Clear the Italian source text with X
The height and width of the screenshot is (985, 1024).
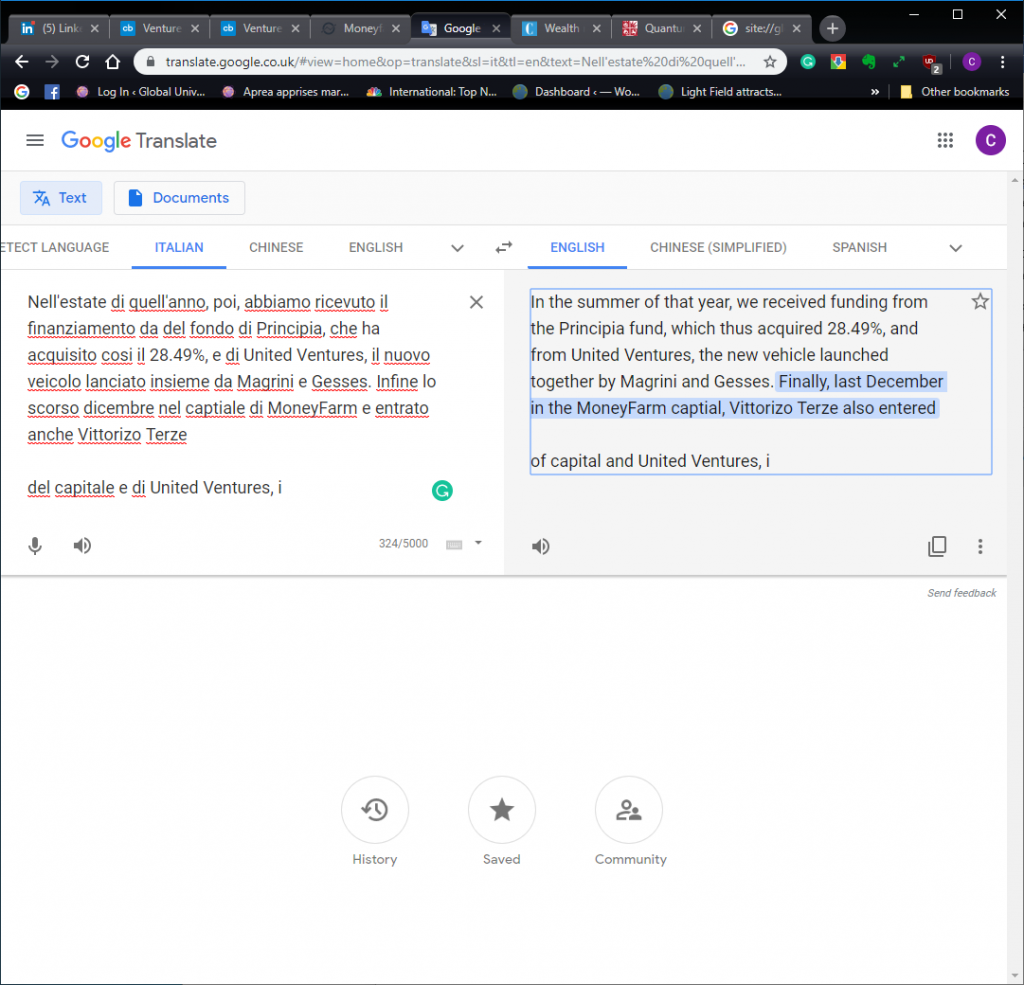click(476, 302)
